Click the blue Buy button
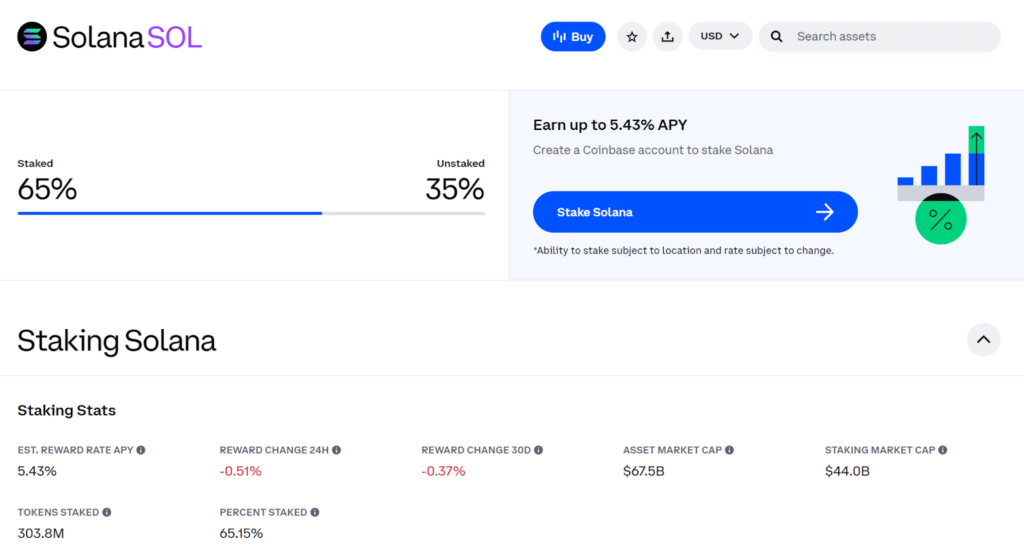The height and width of the screenshot is (552, 1024). pos(573,37)
